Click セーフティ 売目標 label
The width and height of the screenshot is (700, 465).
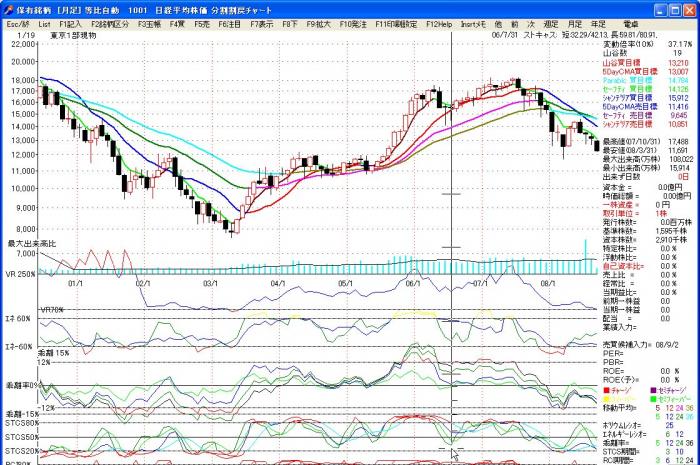(x=627, y=115)
